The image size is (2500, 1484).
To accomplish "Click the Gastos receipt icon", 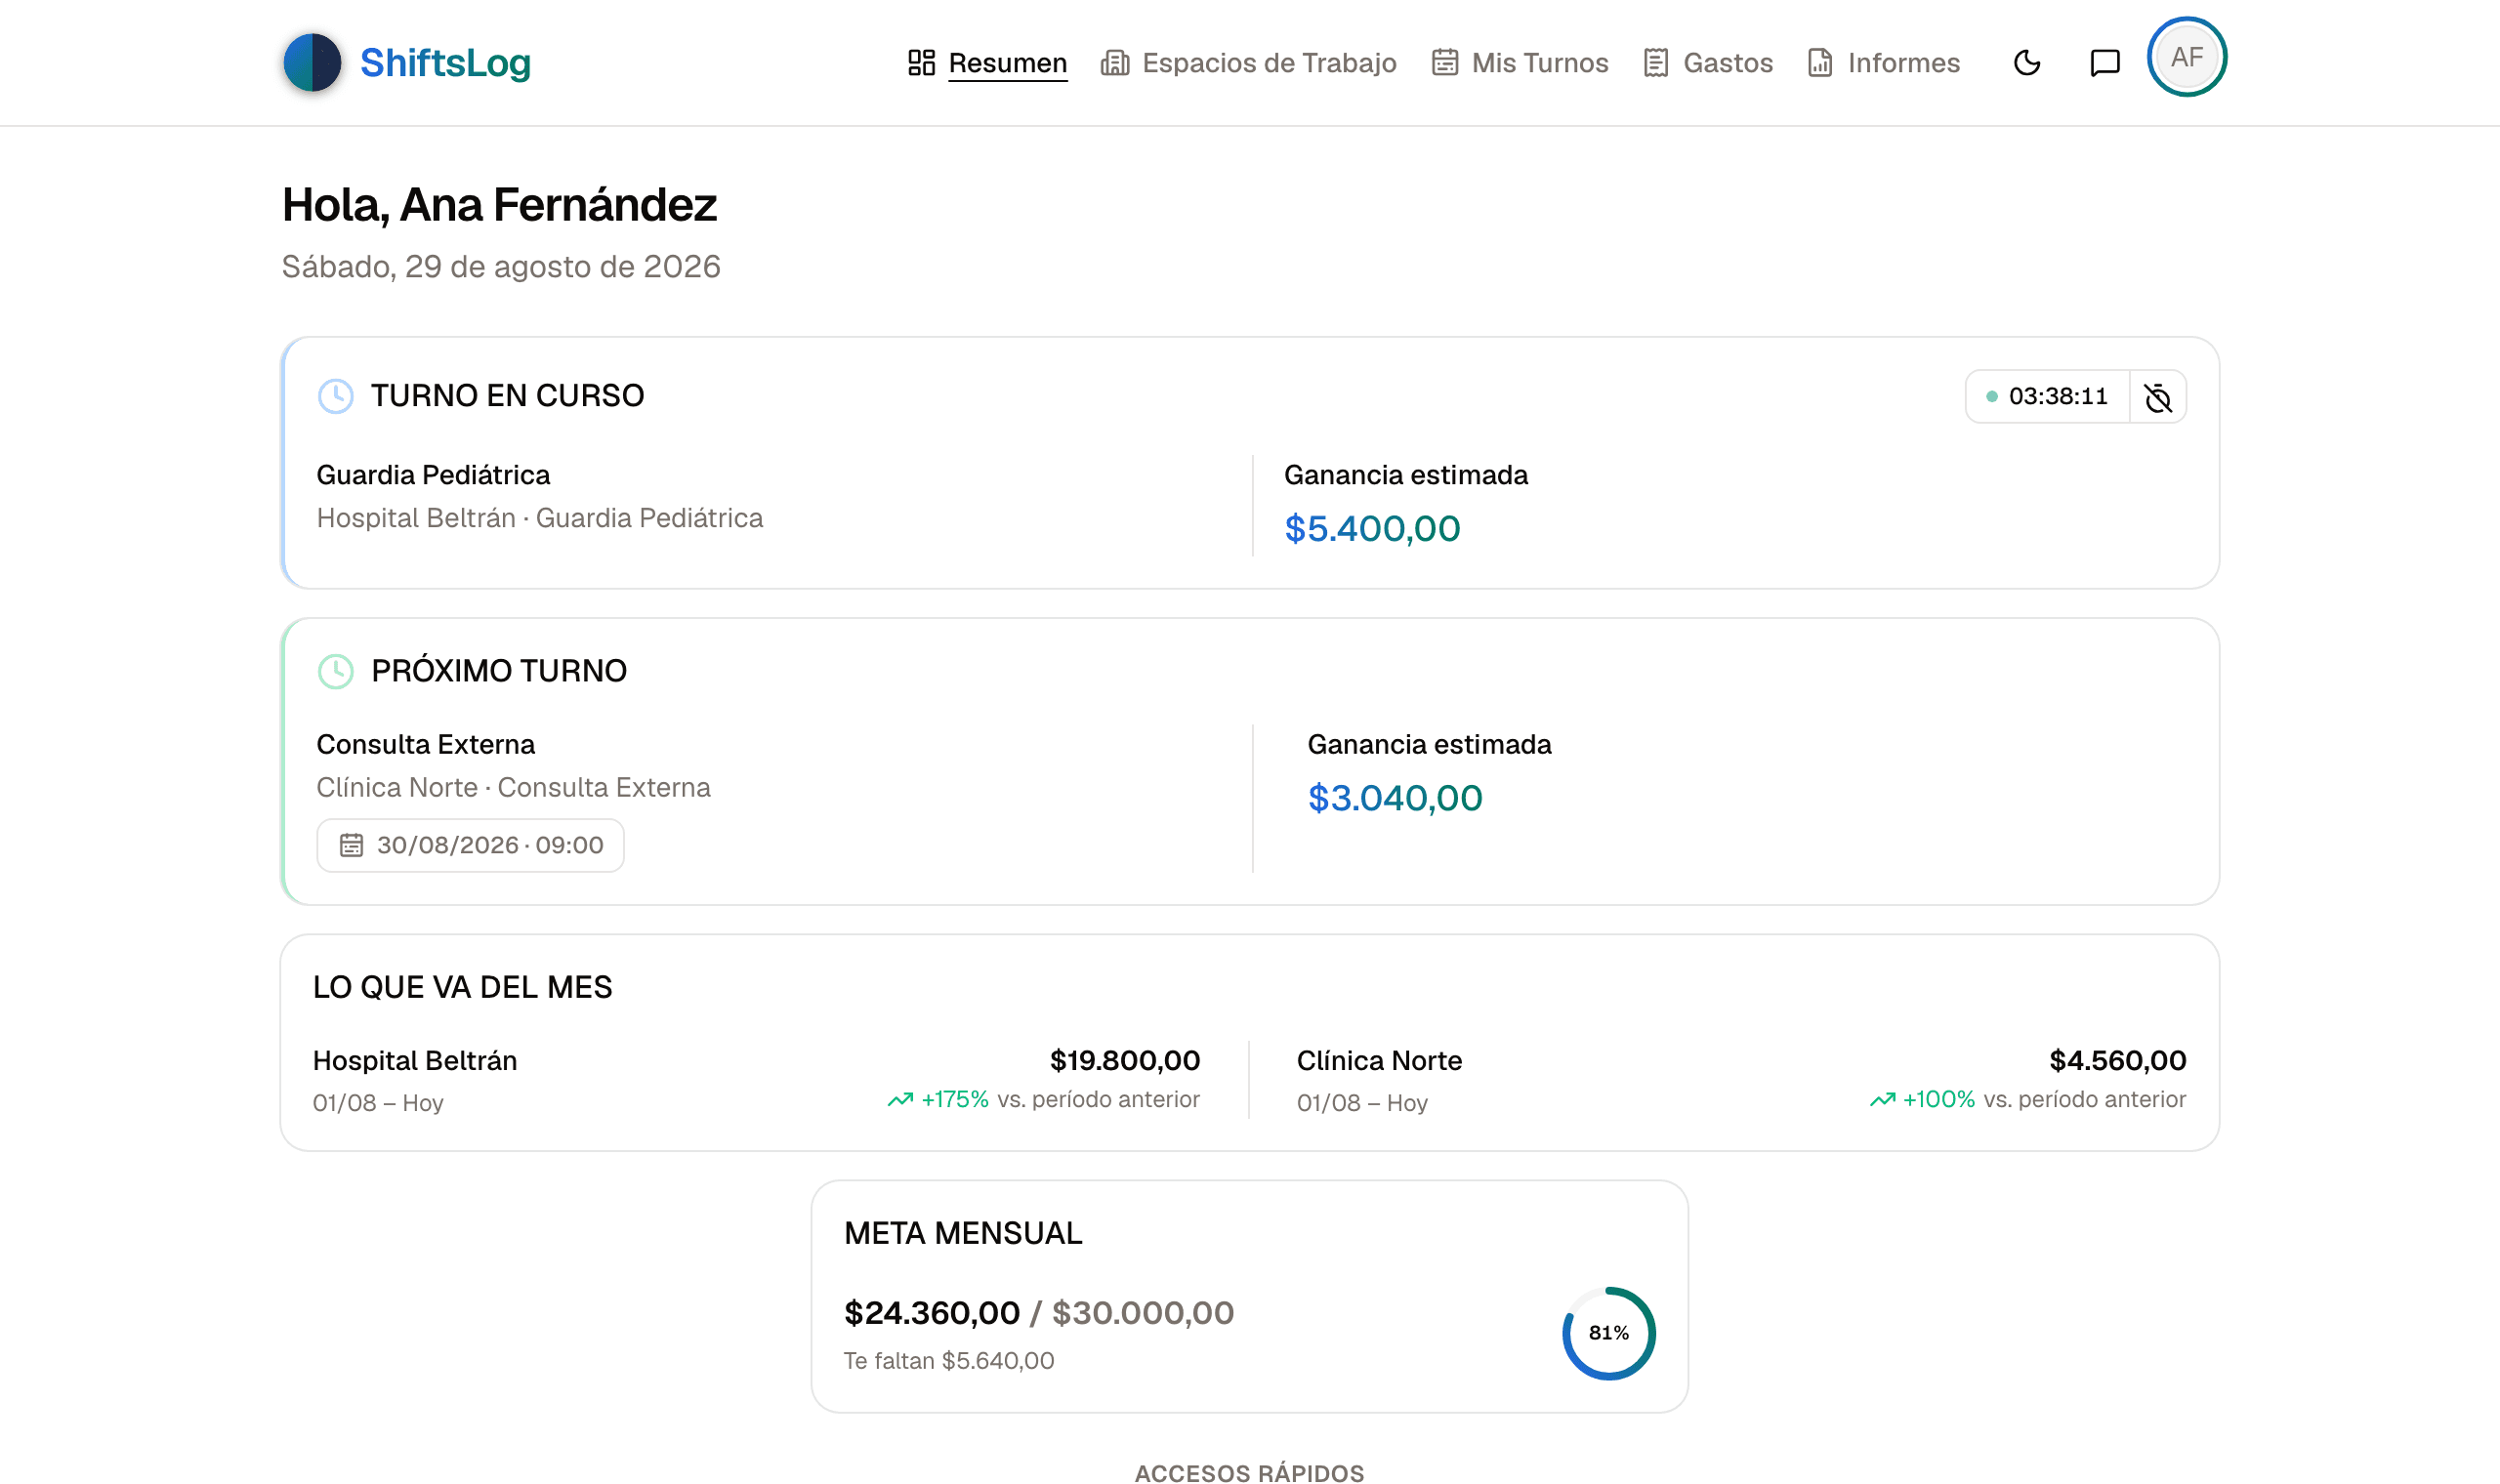I will [x=1656, y=63].
